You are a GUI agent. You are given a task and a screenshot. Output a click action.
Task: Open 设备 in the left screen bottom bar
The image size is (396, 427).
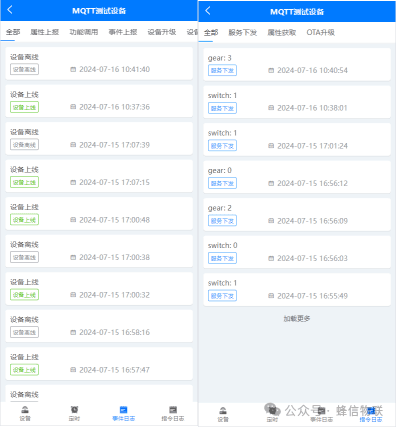(x=25, y=413)
